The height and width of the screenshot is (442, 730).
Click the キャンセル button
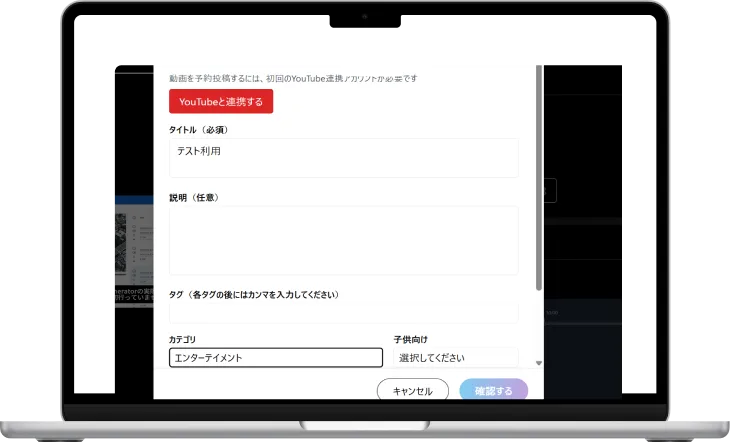point(412,390)
